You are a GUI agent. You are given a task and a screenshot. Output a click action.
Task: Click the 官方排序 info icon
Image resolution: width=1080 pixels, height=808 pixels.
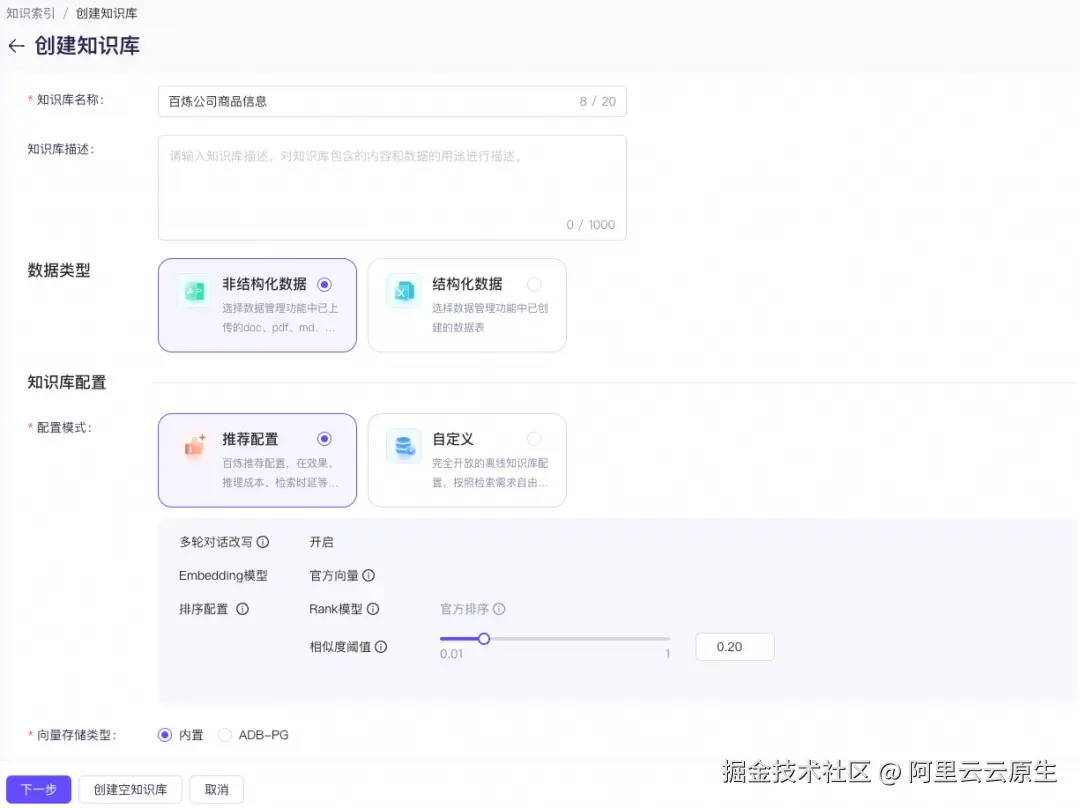(x=501, y=609)
